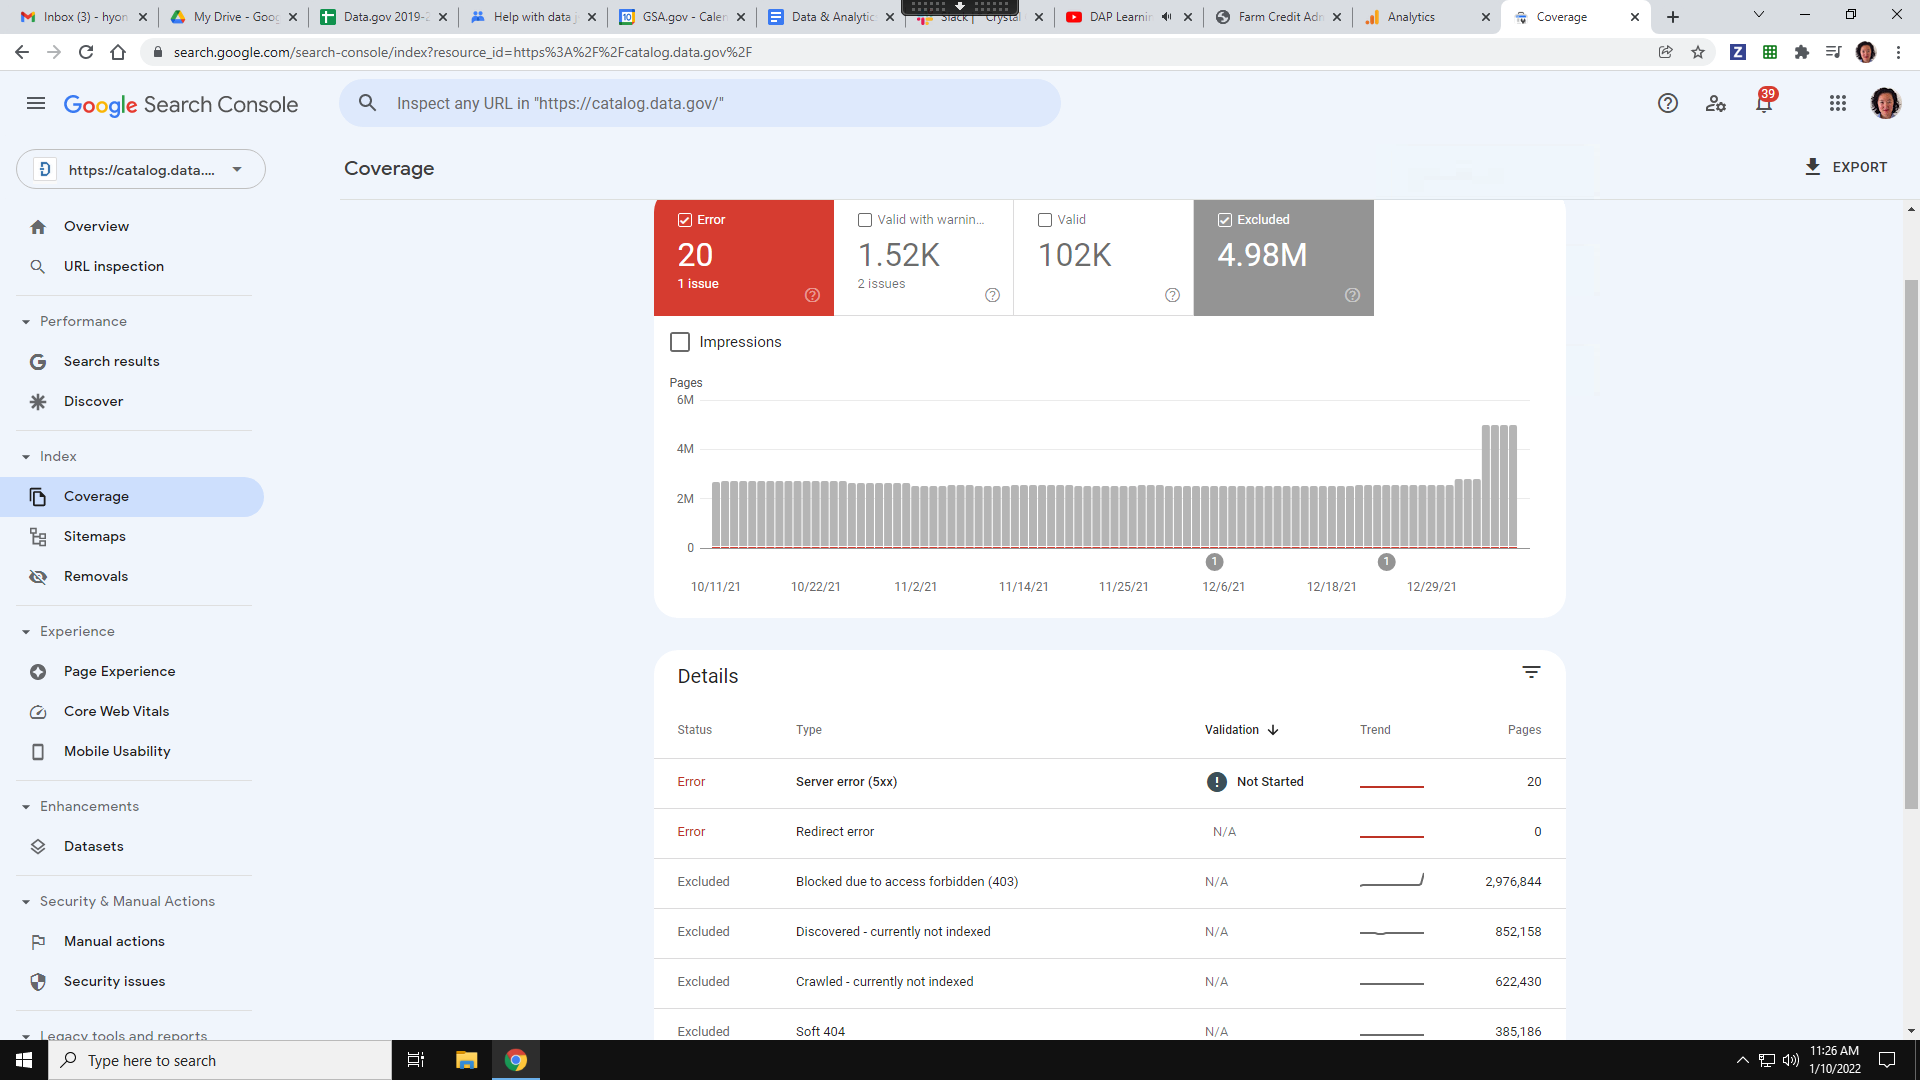This screenshot has height=1080, width=1920.
Task: Collapse Security & Manual Actions section
Action: (26, 902)
